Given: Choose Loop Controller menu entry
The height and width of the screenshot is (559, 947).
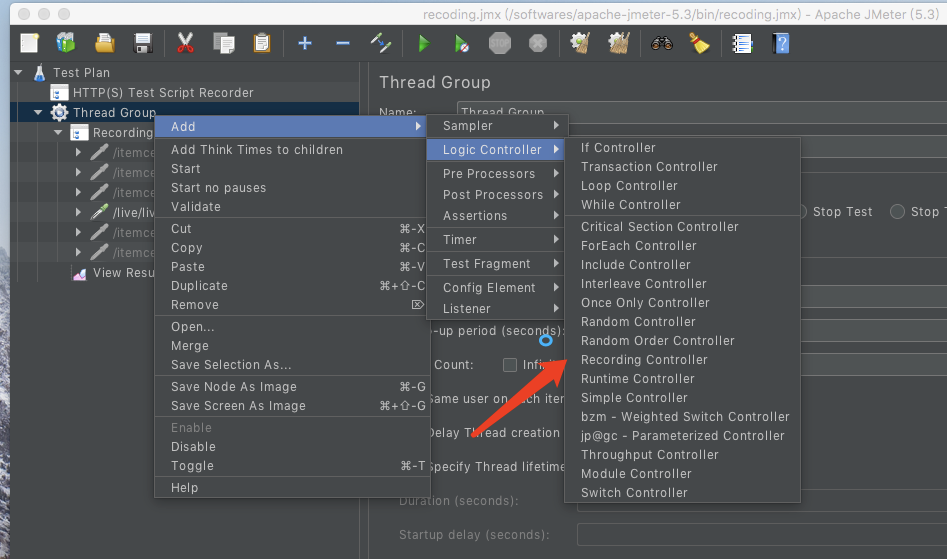Looking at the screenshot, I should pyautogui.click(x=682, y=186).
